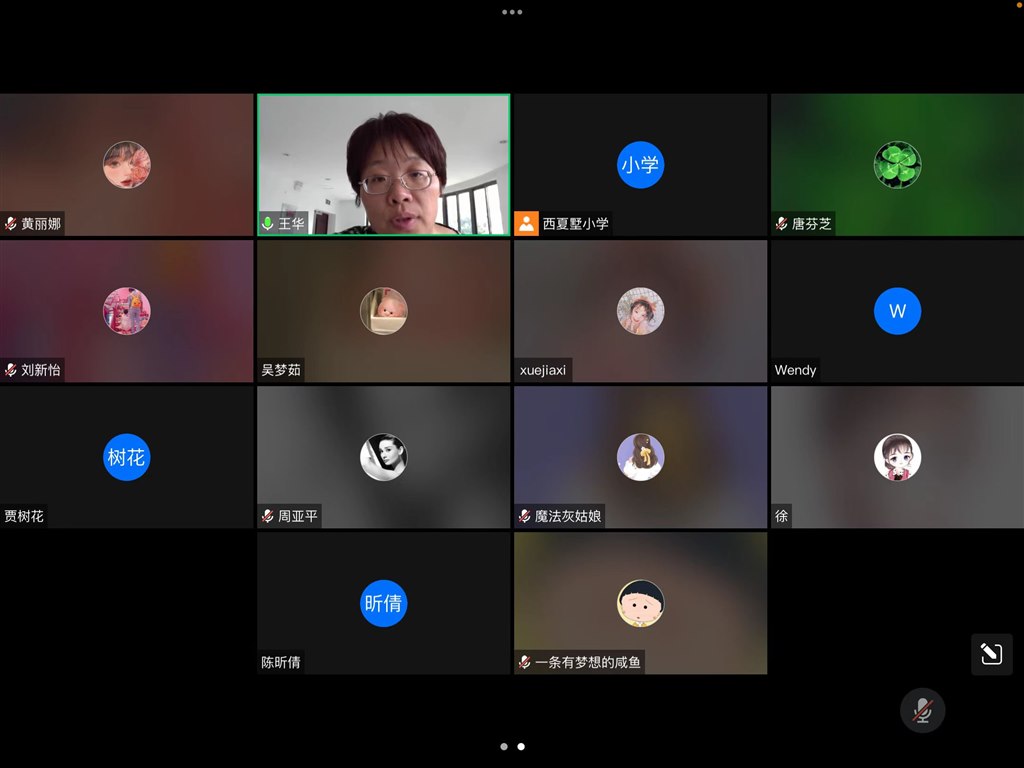The image size is (1024, 768).
Task: Toggle mute on 周亚平's microphone icon
Action: tap(265, 517)
